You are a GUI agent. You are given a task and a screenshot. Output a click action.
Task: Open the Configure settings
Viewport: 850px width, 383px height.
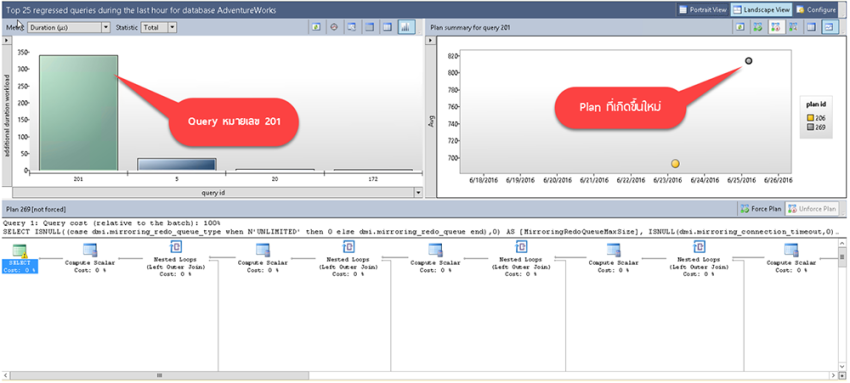(816, 10)
